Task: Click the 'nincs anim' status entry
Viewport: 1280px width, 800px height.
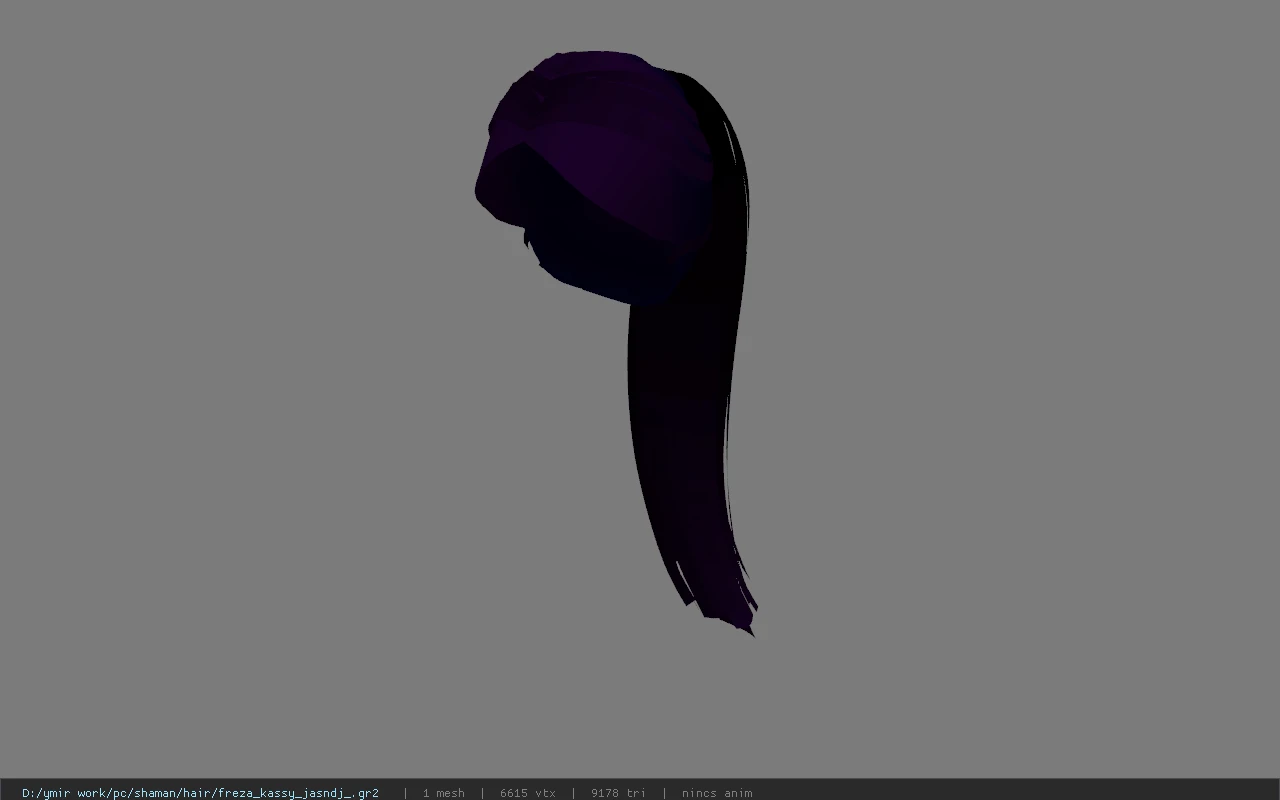Action: (x=717, y=793)
